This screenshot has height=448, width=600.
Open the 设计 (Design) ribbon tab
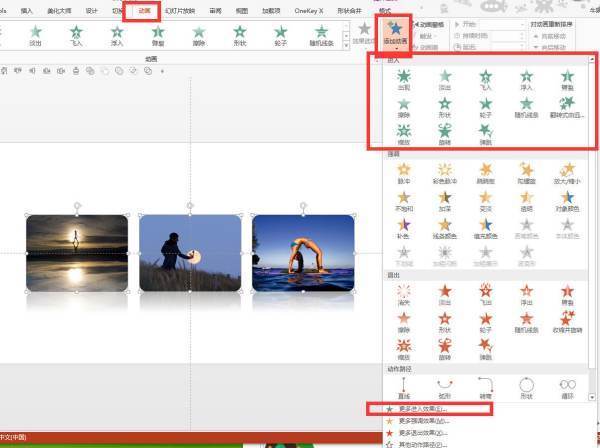coord(92,10)
